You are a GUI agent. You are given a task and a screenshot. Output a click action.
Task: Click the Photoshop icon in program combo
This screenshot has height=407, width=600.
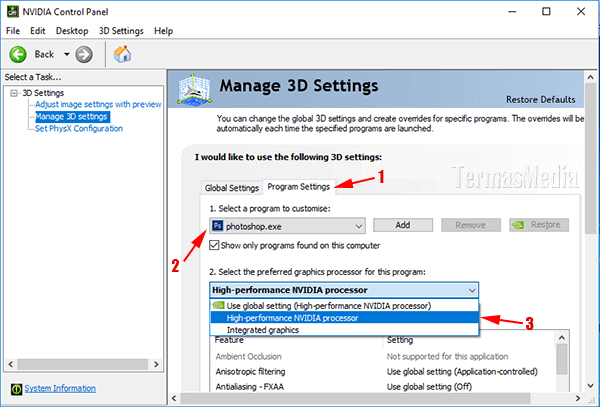click(x=217, y=226)
